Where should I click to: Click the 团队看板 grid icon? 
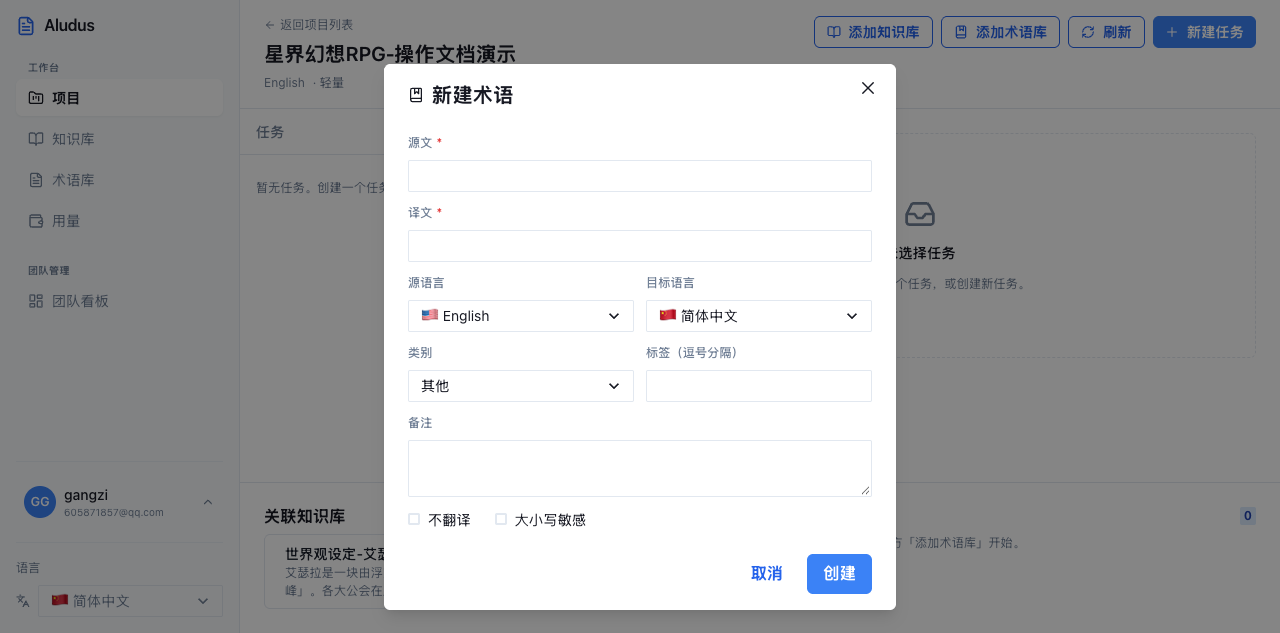pos(36,301)
